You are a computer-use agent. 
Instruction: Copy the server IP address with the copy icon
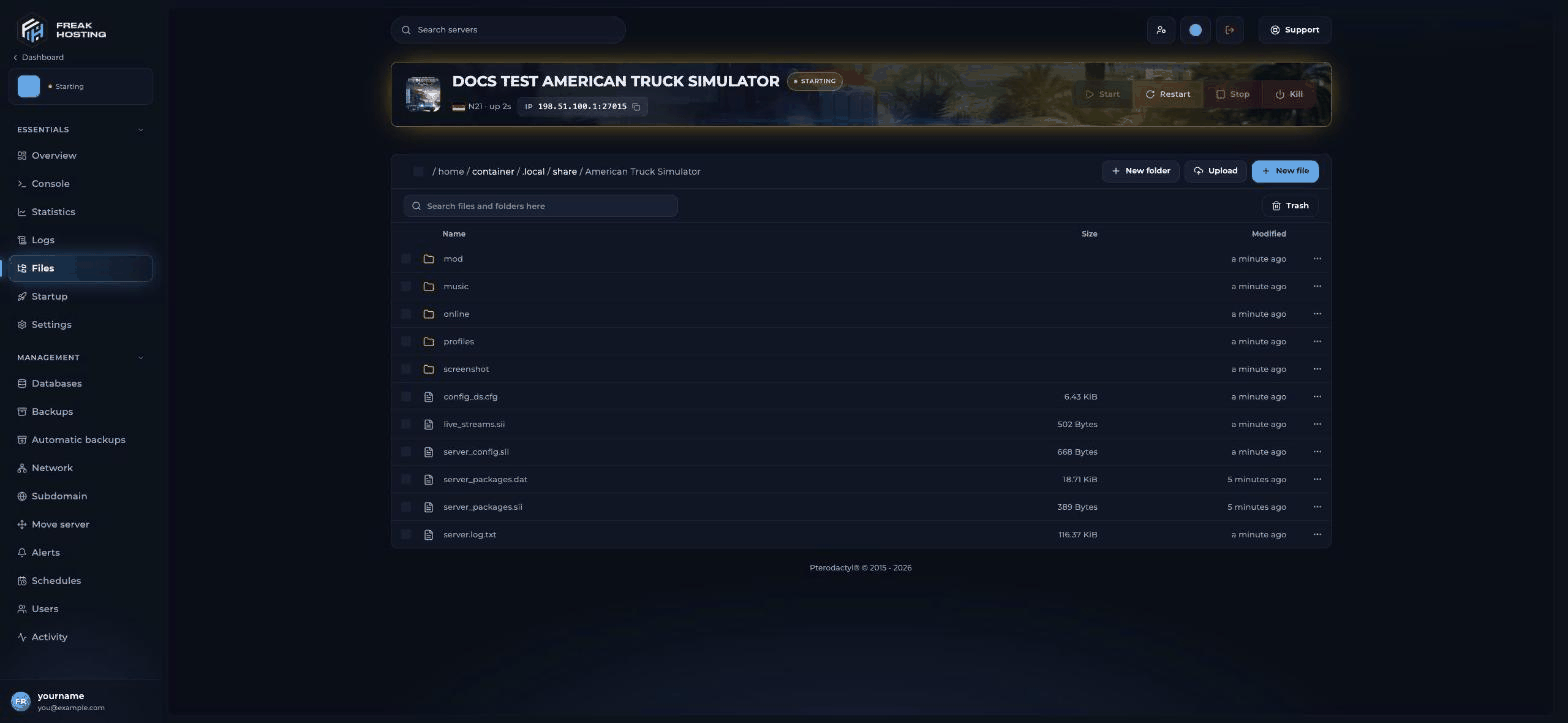tap(636, 107)
